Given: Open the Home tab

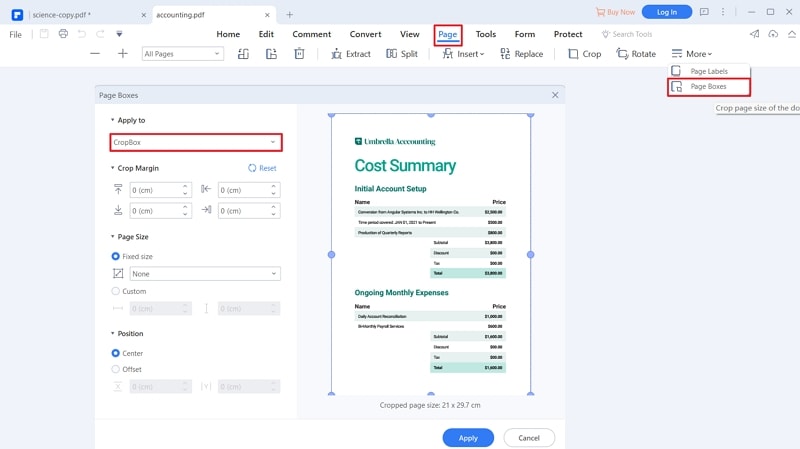Looking at the screenshot, I should pos(228,34).
